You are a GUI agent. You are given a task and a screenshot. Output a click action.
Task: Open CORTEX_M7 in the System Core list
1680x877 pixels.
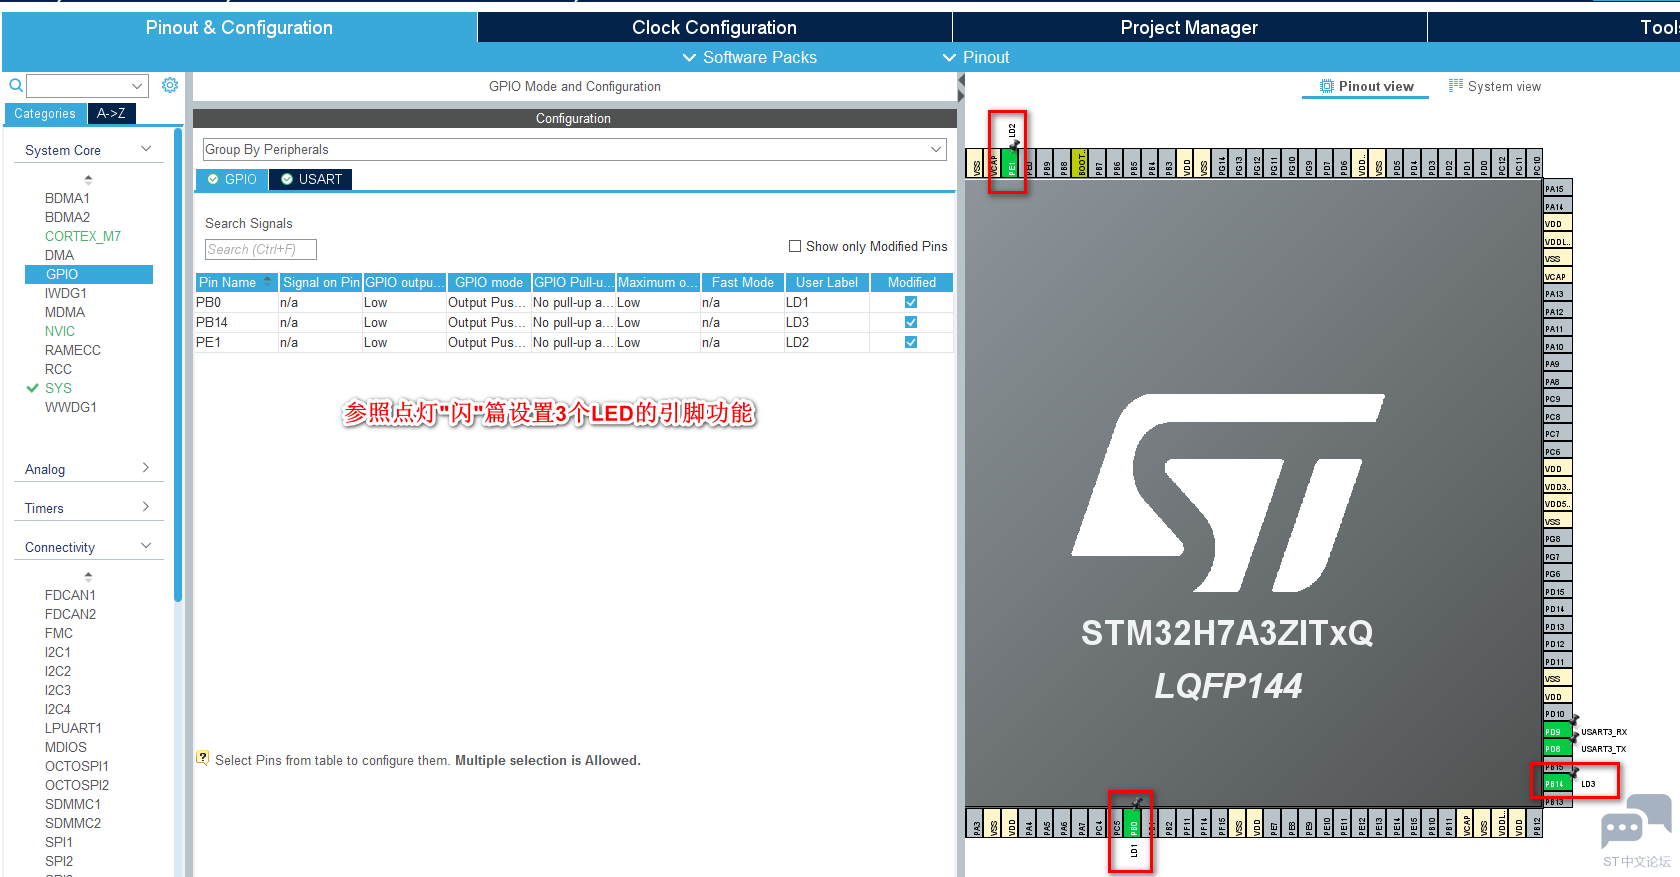(x=83, y=236)
